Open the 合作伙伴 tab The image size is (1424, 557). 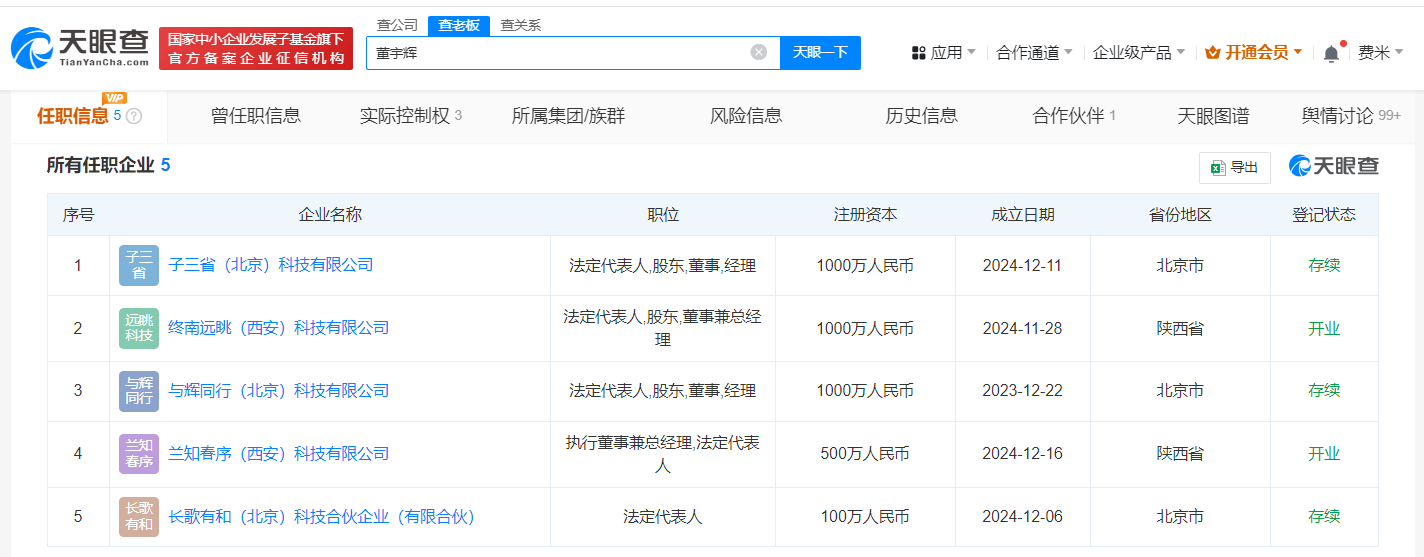point(1074,116)
